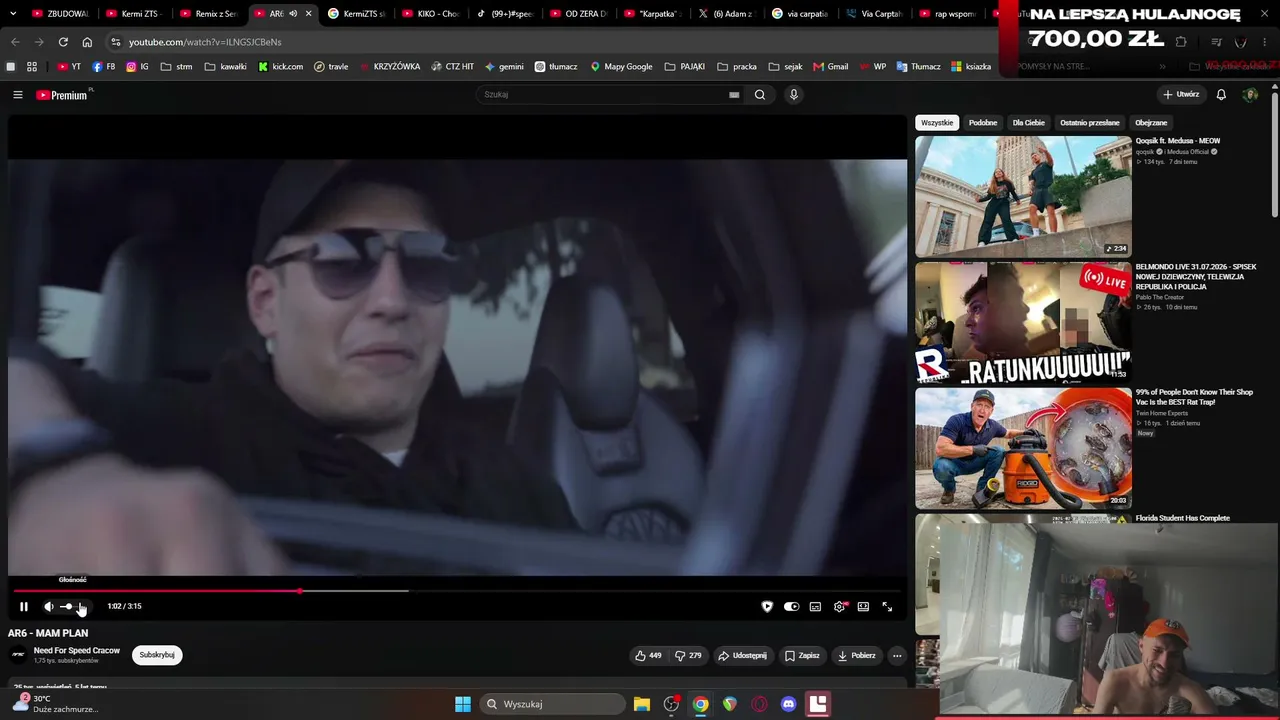The image size is (1280, 720).
Task: Dislike the video with thumbs down
Action: click(688, 656)
